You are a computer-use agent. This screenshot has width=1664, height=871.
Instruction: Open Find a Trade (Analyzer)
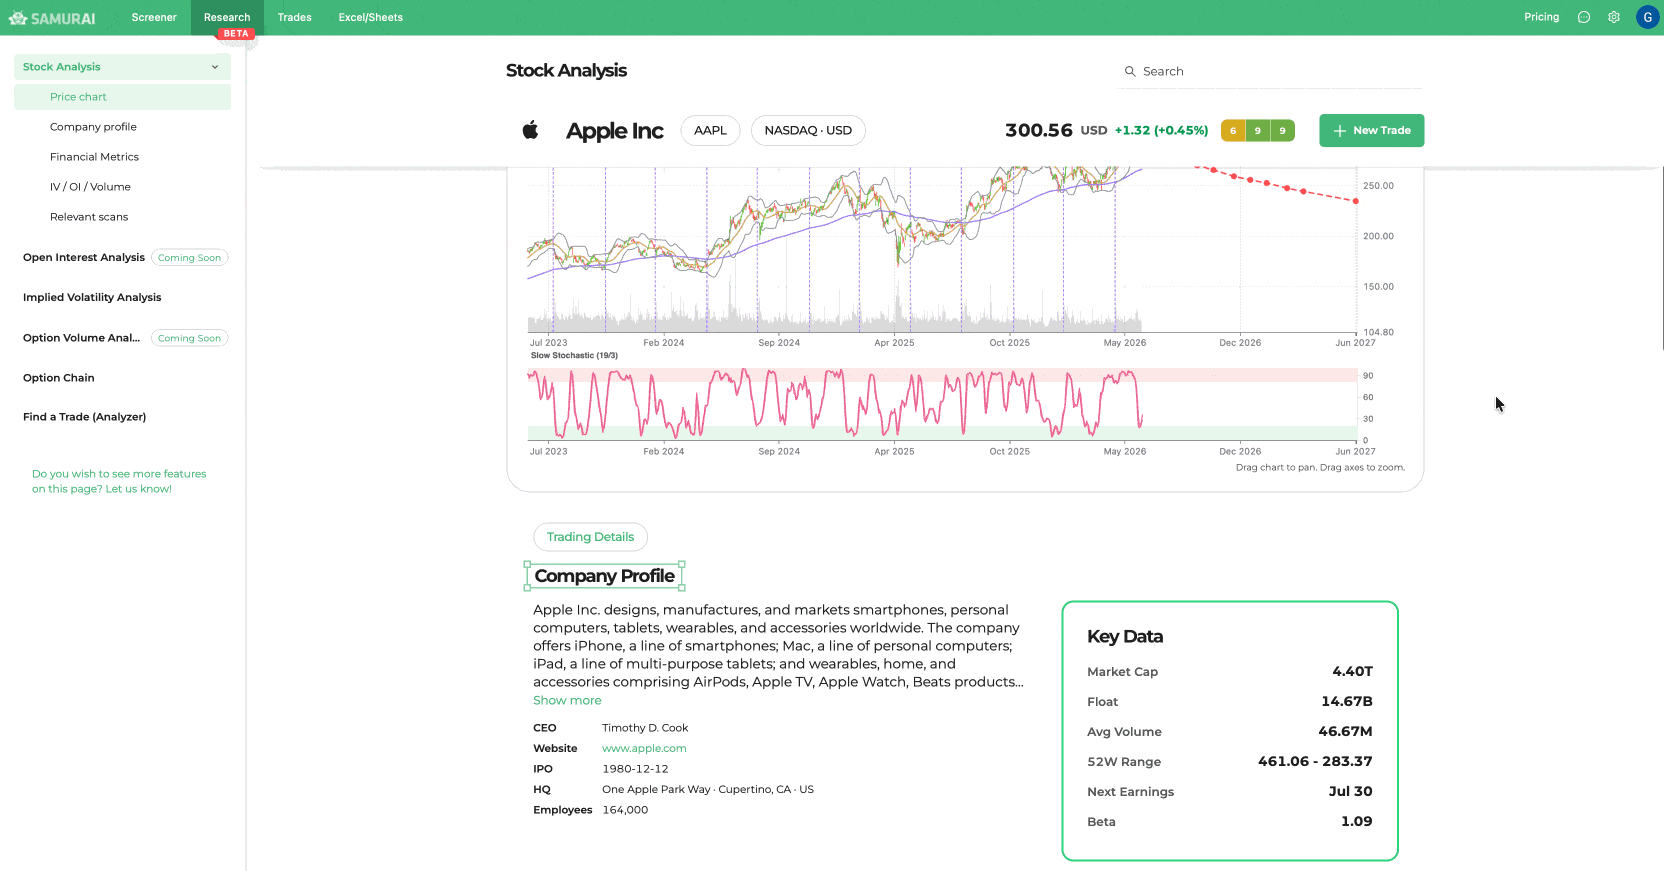point(84,417)
